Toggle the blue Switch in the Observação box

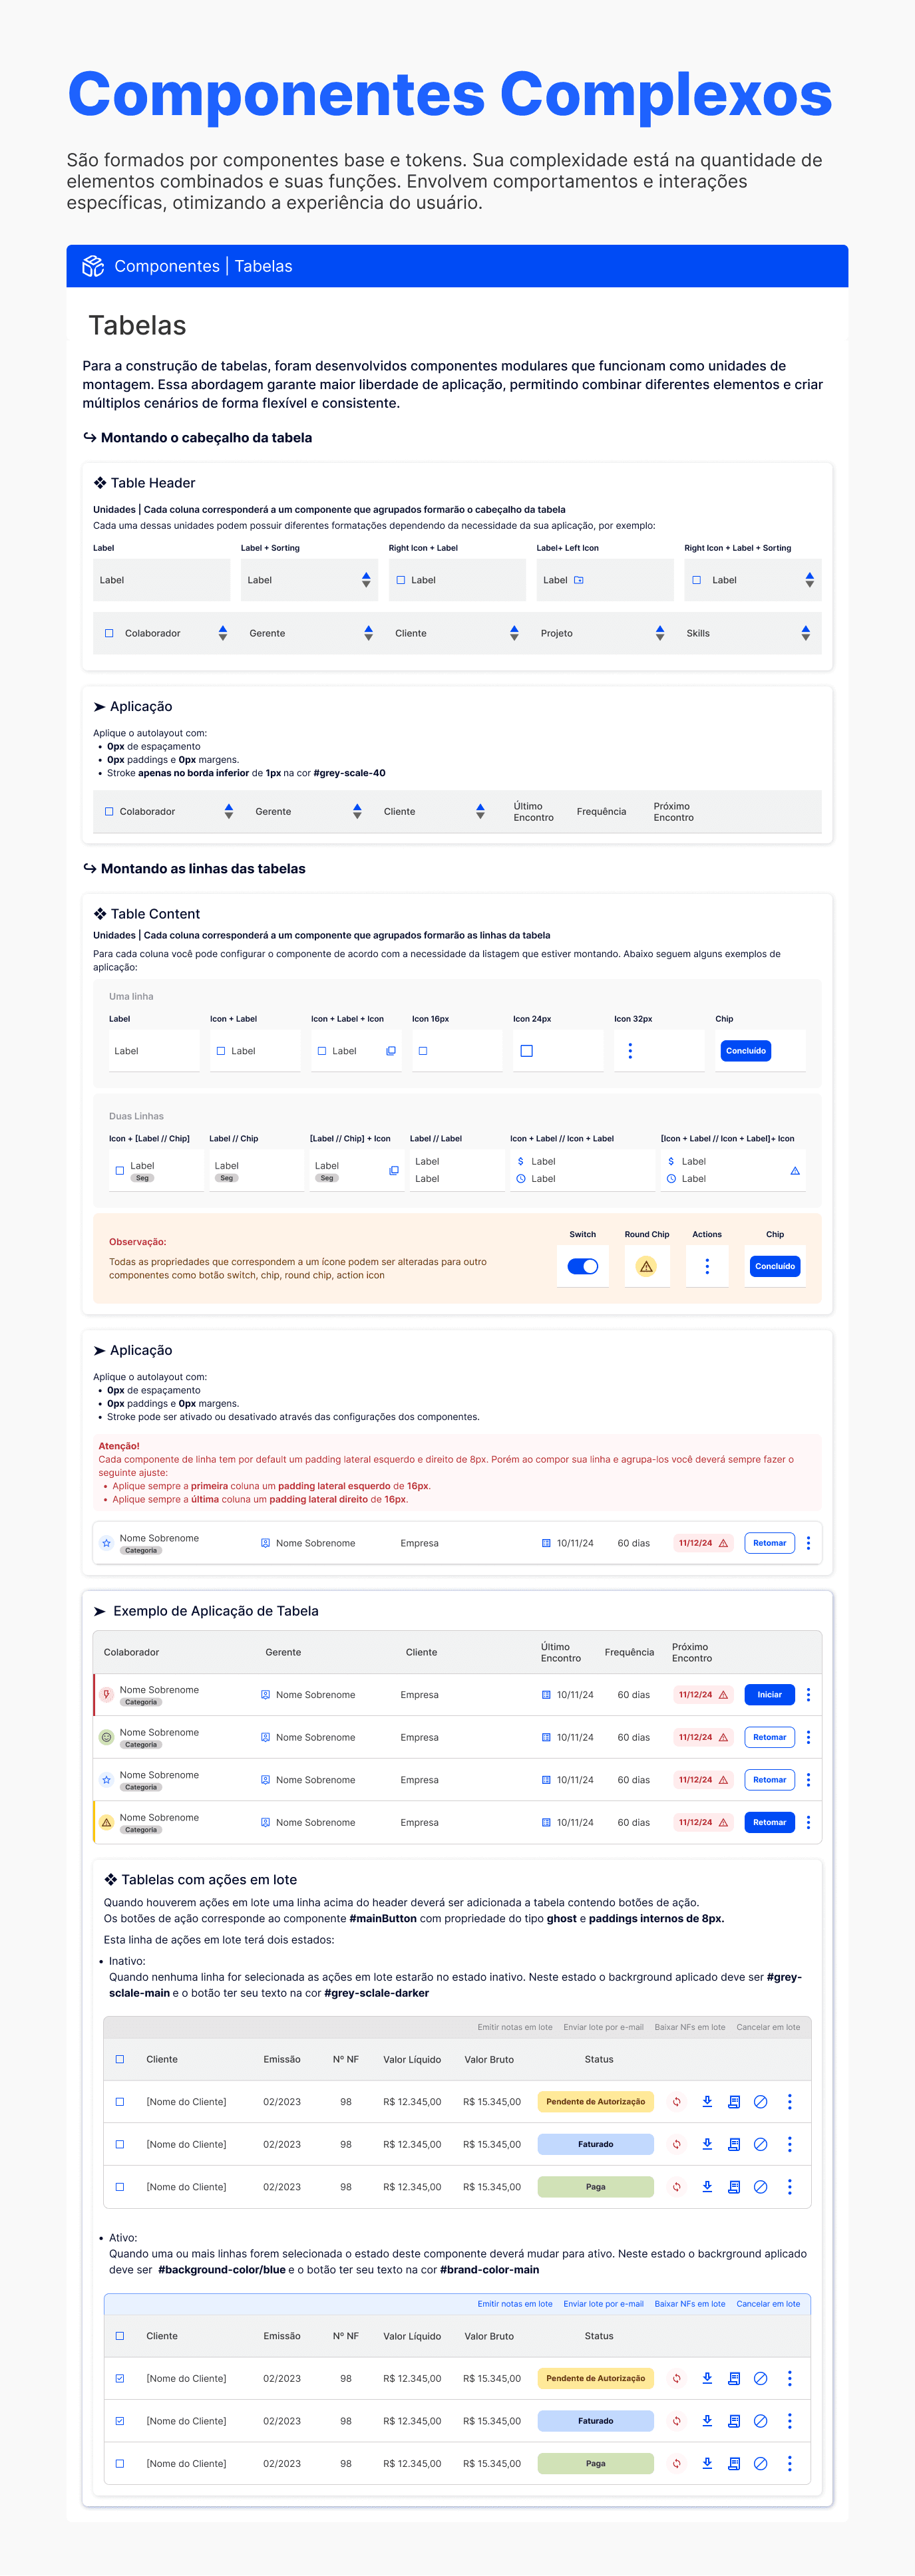click(x=583, y=1266)
